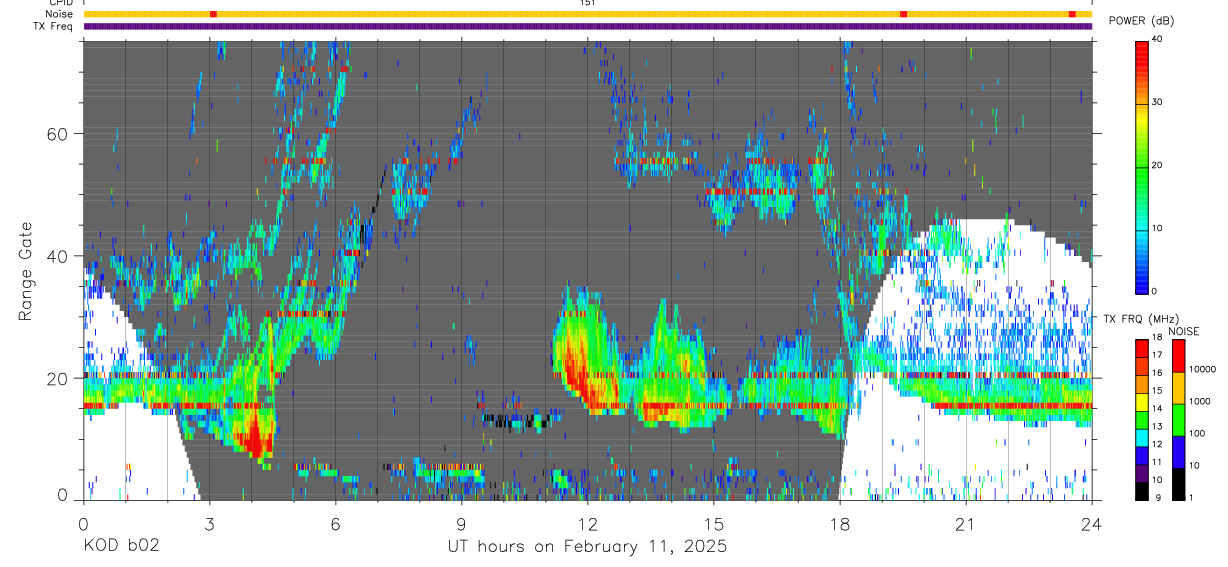The image size is (1228, 567).
Task: Select the purple TX Freq strip
Action: click(588, 26)
